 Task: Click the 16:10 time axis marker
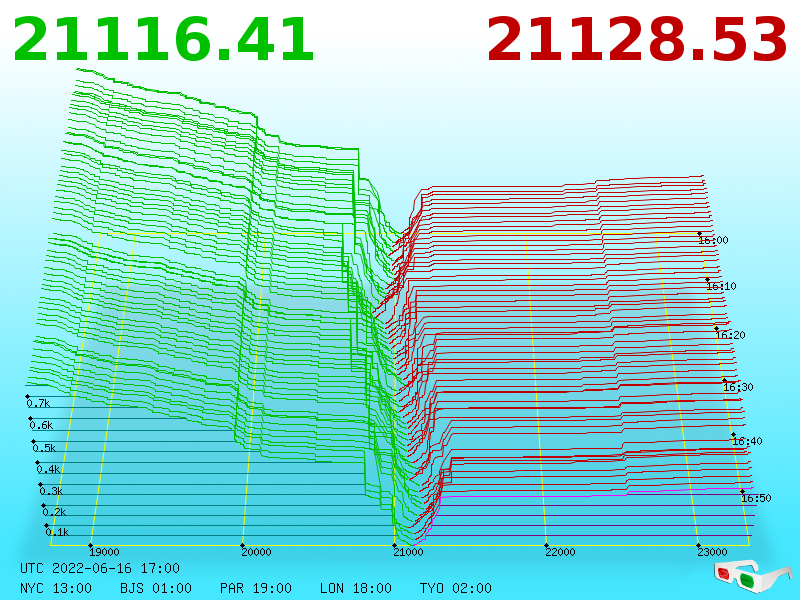click(721, 286)
